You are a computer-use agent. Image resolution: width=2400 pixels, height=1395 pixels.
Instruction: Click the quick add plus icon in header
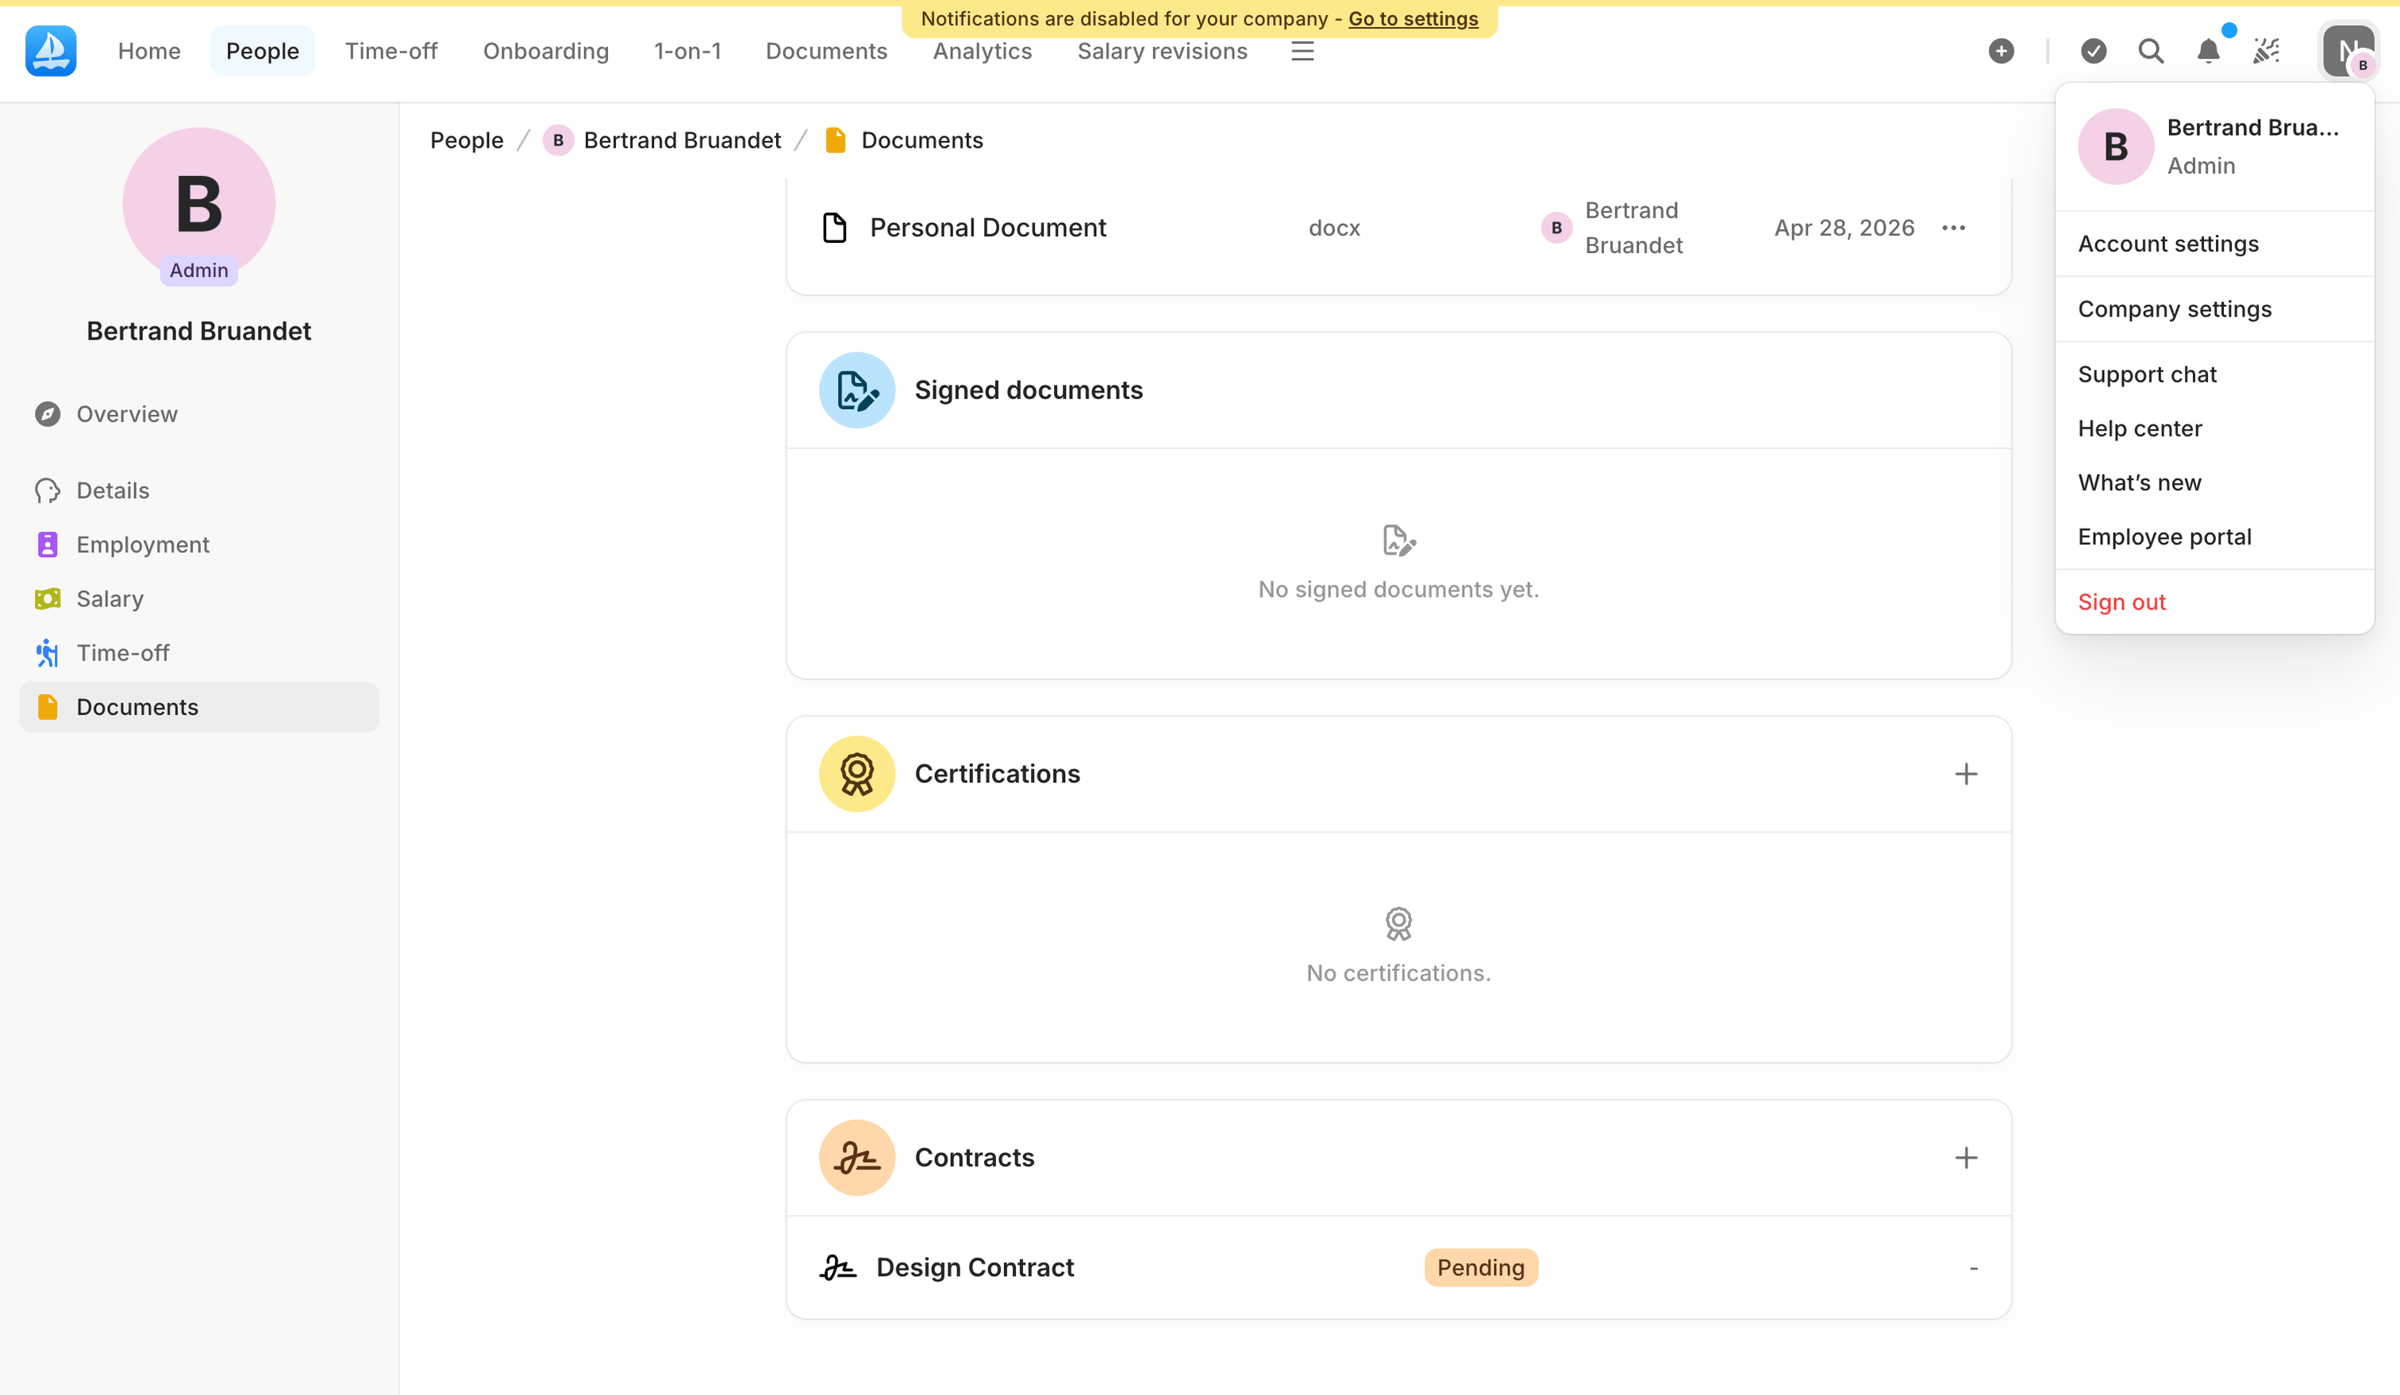(x=2001, y=51)
